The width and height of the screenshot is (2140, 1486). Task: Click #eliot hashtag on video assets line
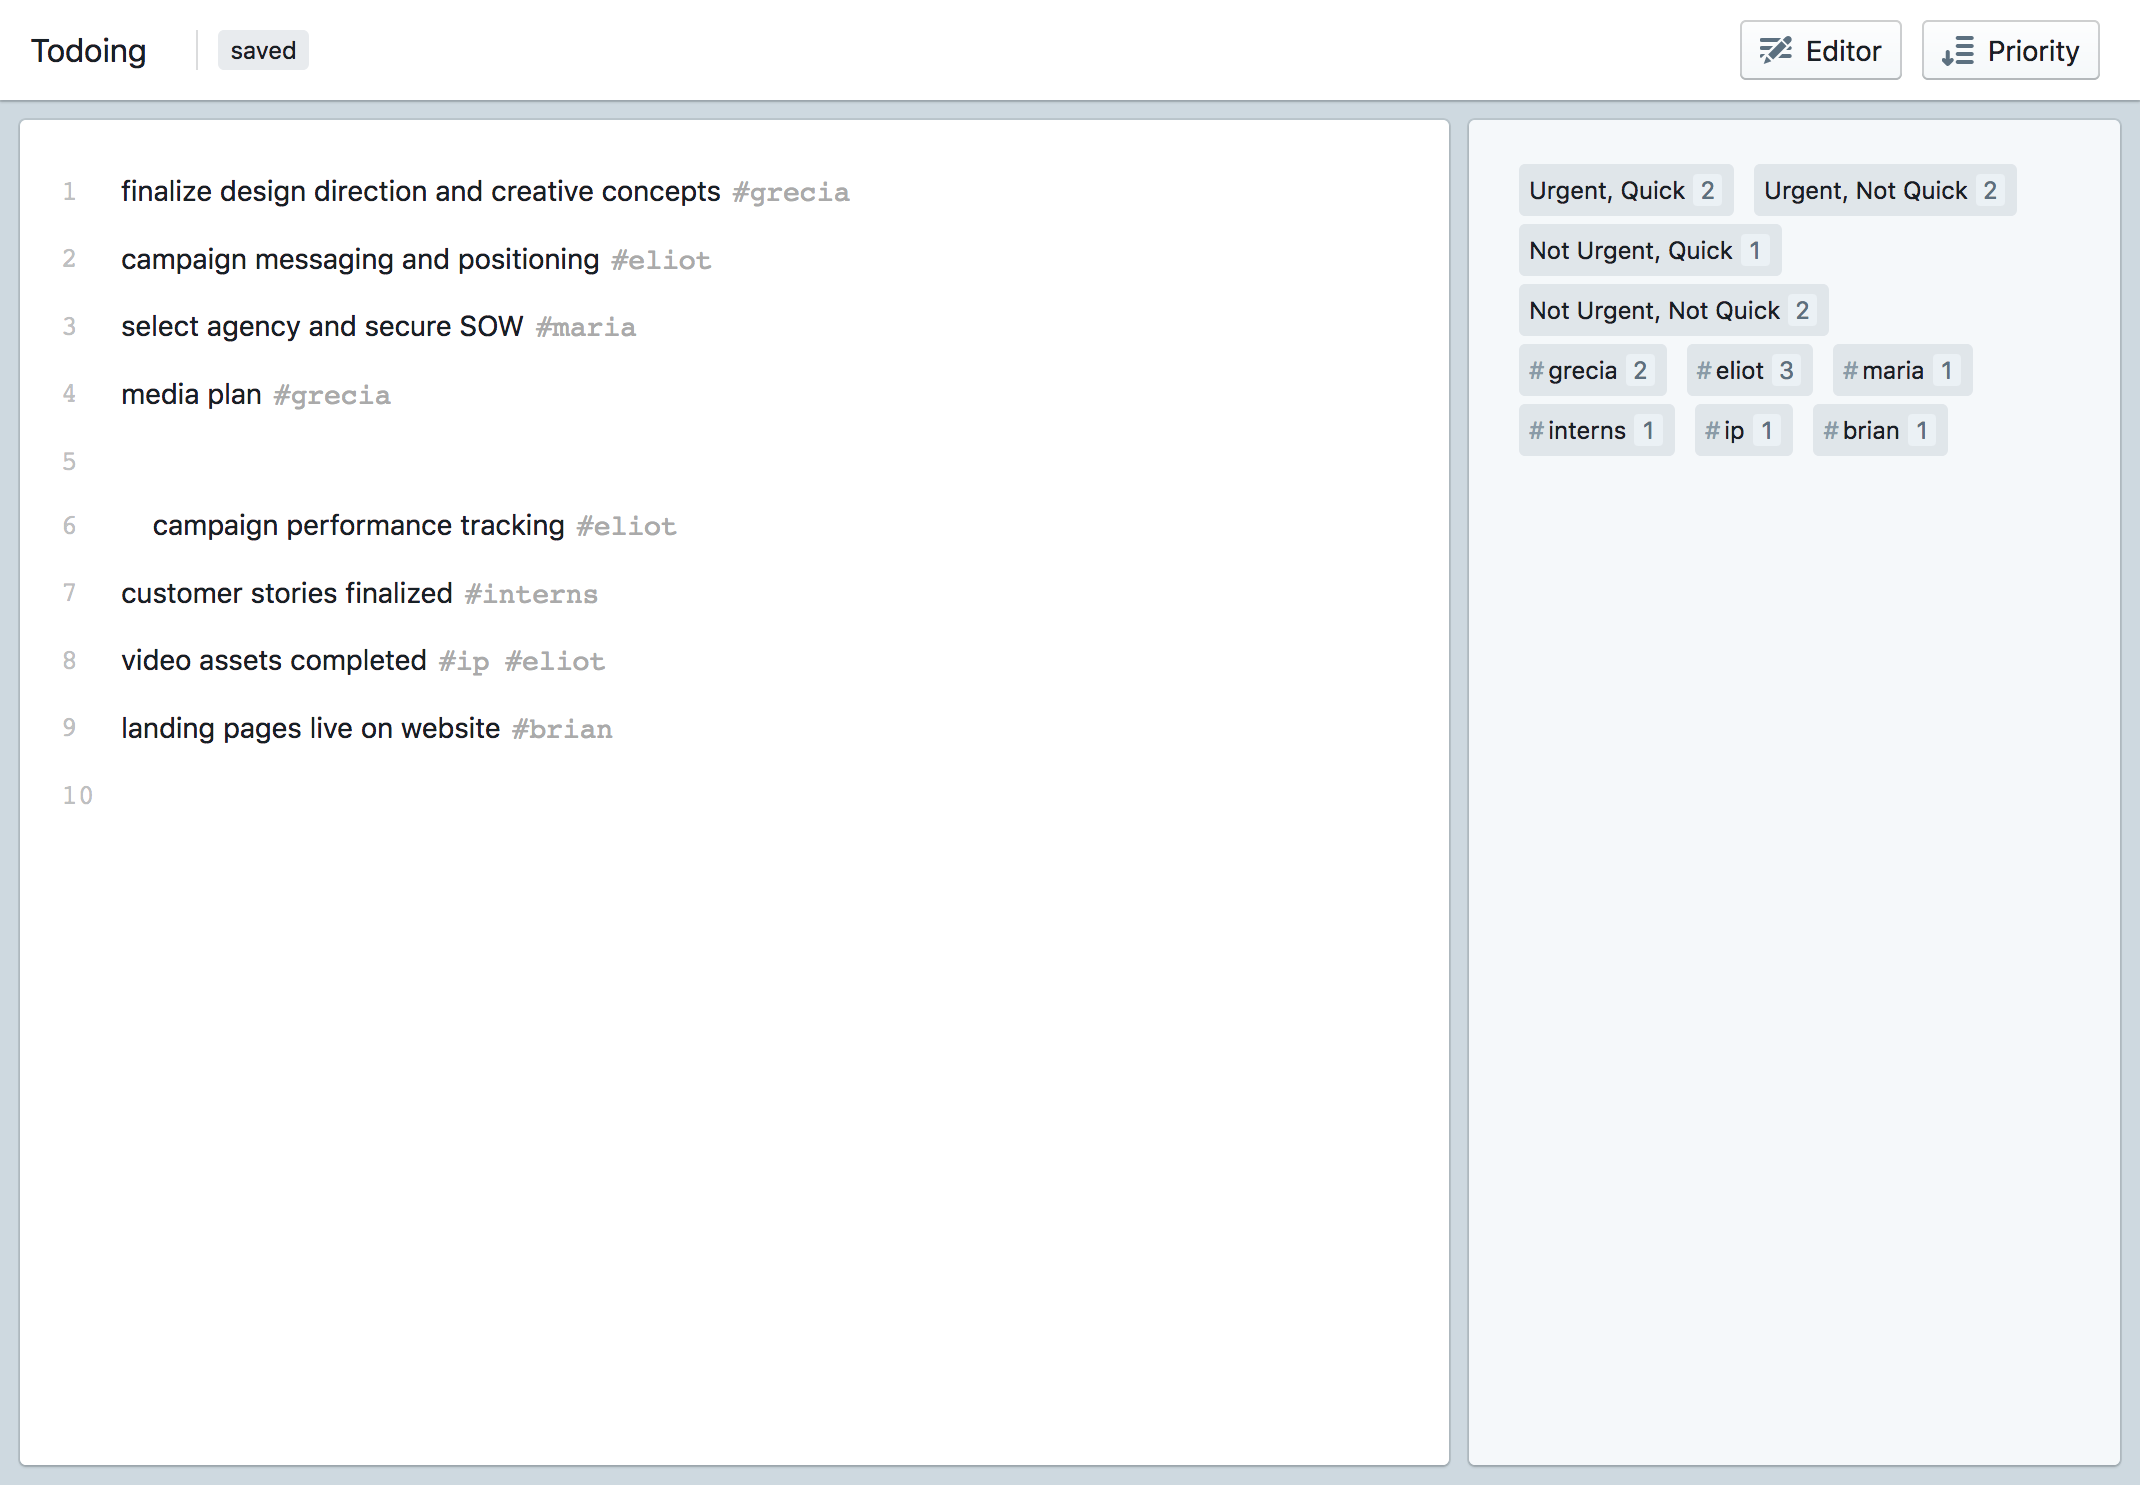[555, 661]
